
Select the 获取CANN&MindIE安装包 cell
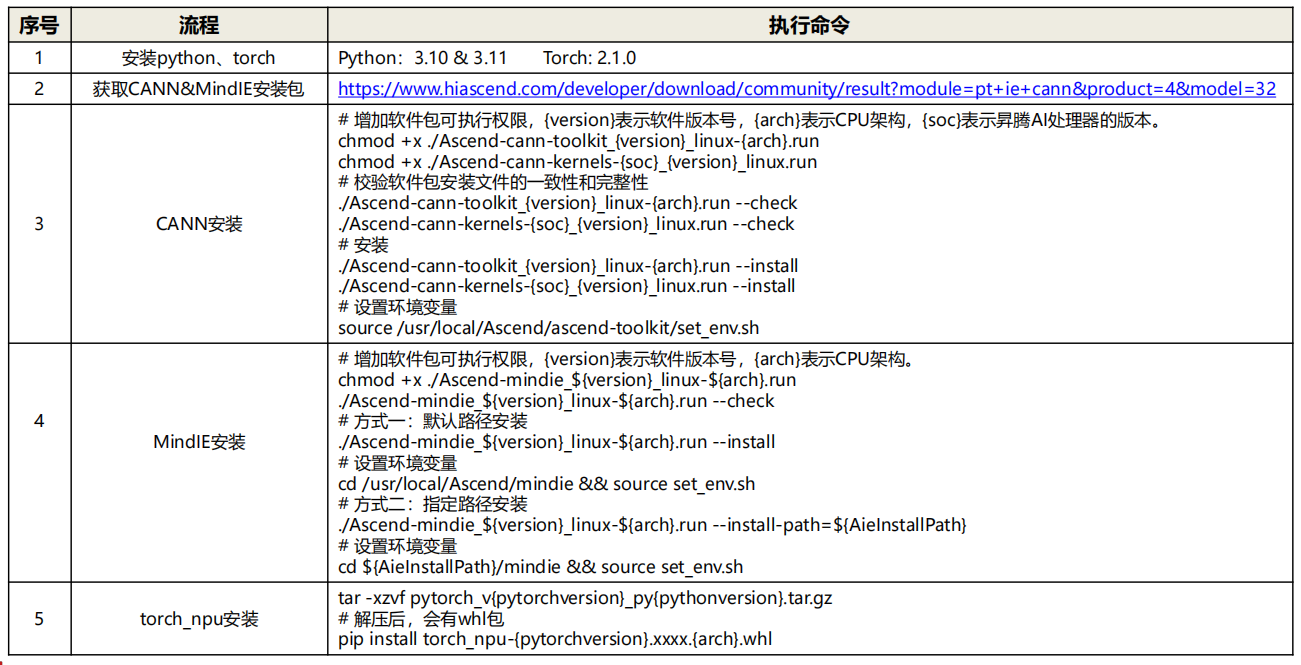pyautogui.click(x=199, y=89)
